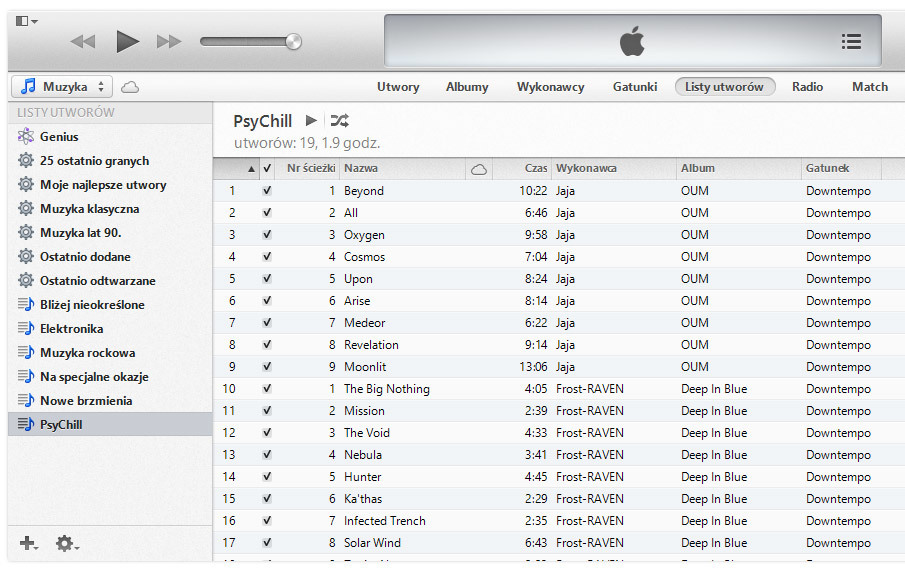905x571 pixels.
Task: Open the Radio tab
Action: (x=807, y=87)
